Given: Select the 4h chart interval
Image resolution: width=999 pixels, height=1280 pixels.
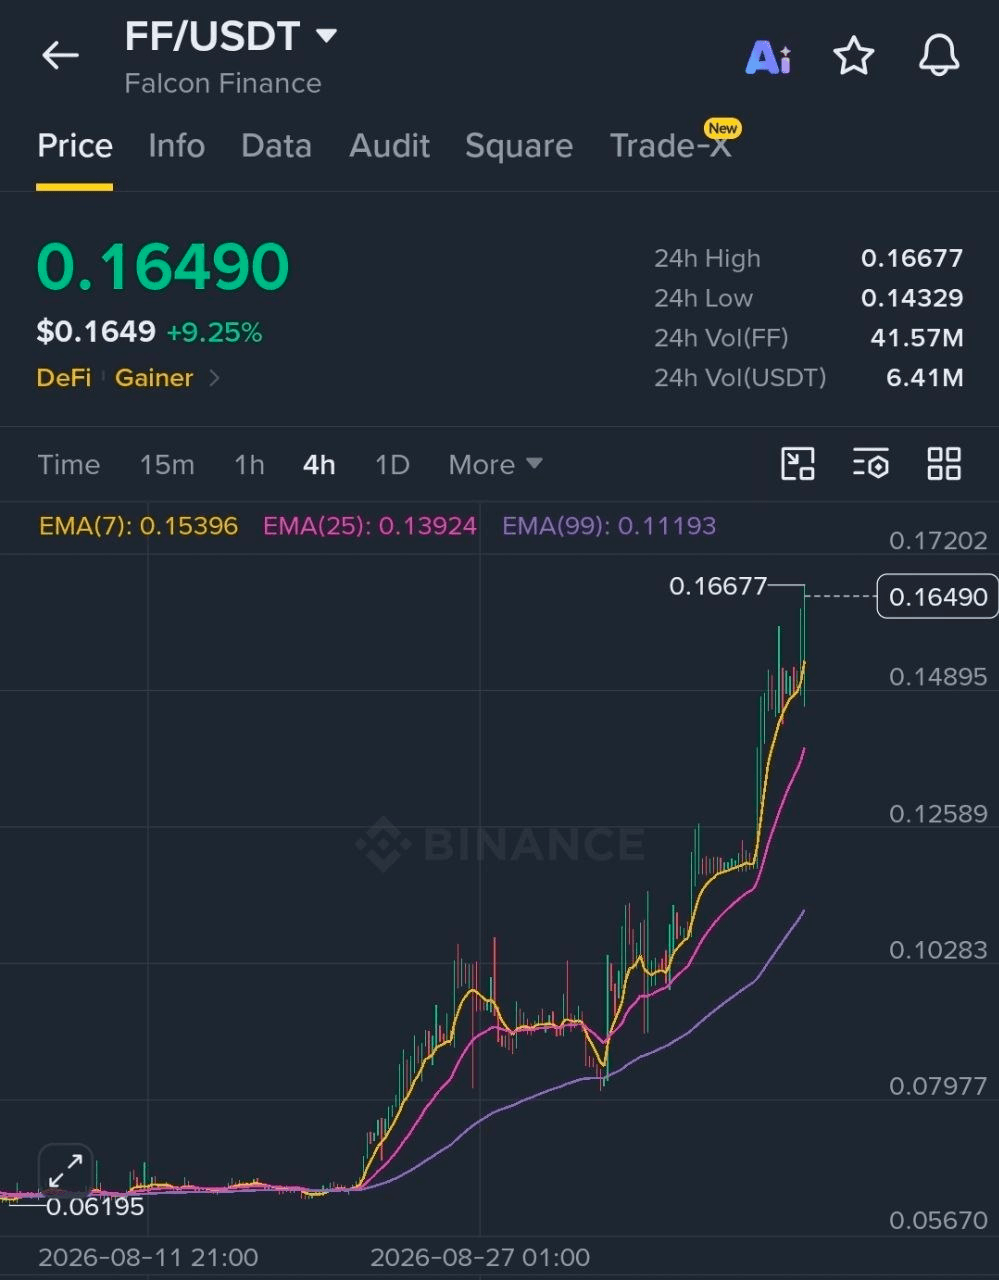Looking at the screenshot, I should pyautogui.click(x=319, y=465).
